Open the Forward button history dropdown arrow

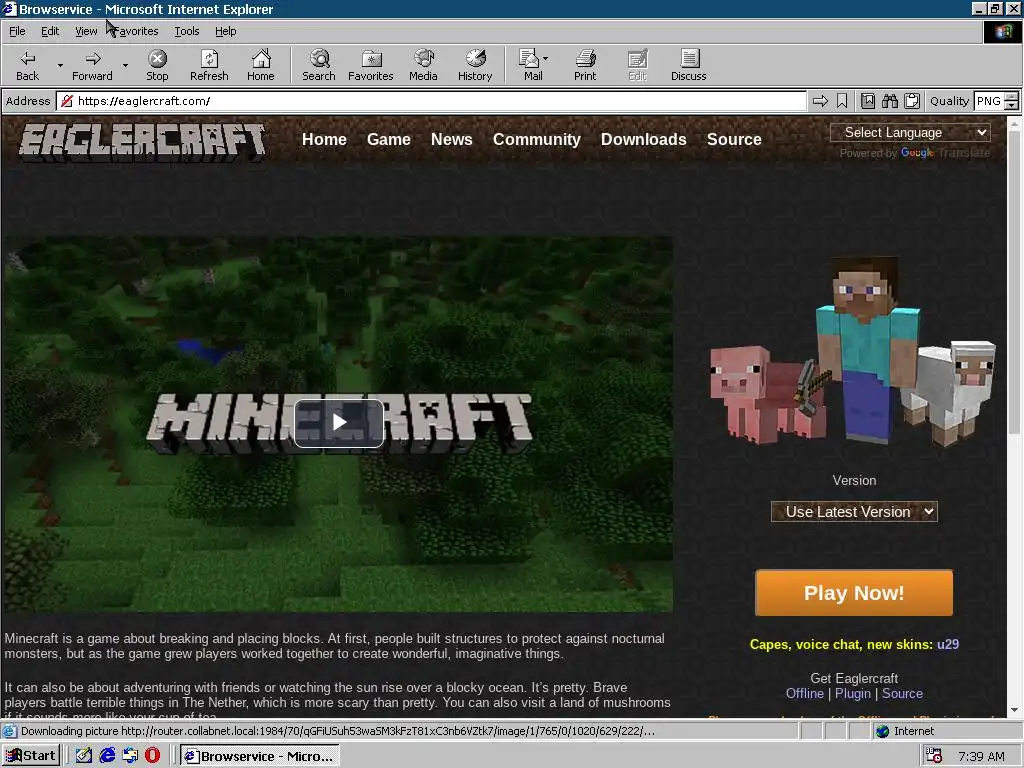pyautogui.click(x=125, y=65)
